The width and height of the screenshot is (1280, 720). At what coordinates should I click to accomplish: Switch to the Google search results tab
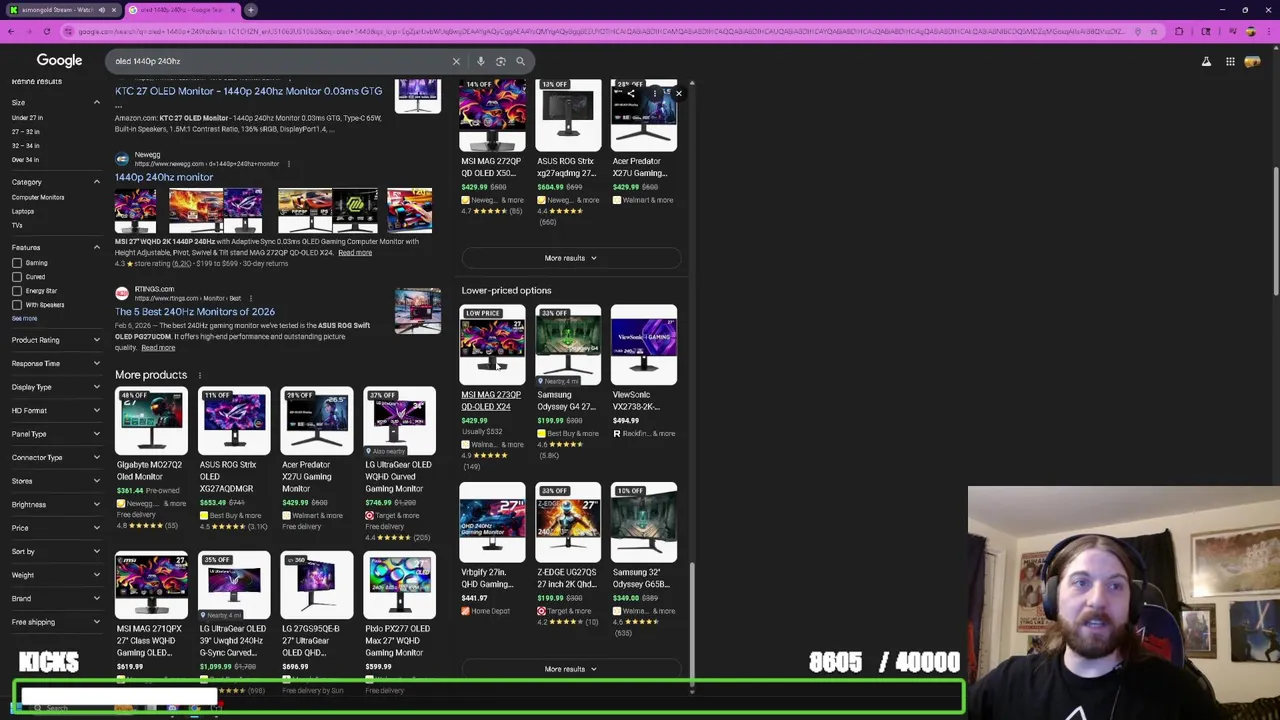pyautogui.click(x=181, y=10)
